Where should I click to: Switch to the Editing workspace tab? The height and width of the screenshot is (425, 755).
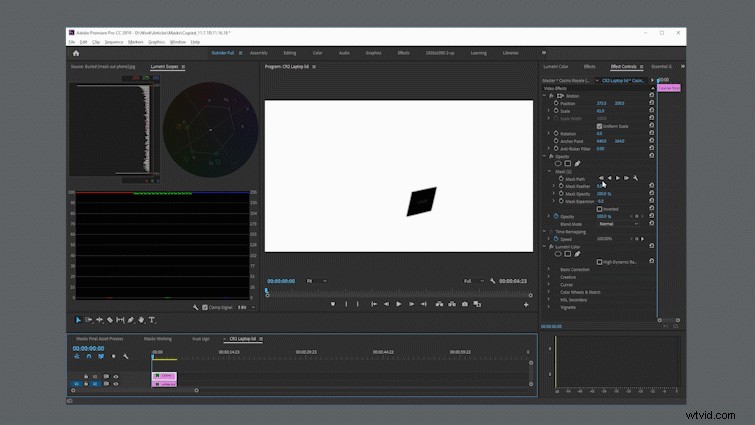tap(289, 53)
